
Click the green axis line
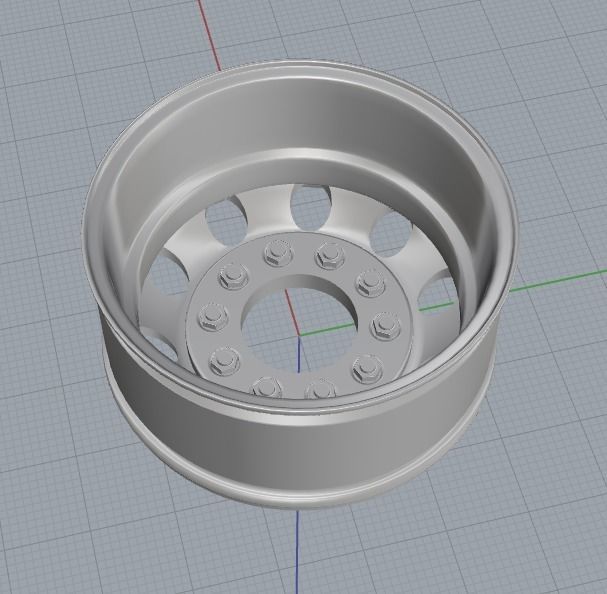coord(557,281)
